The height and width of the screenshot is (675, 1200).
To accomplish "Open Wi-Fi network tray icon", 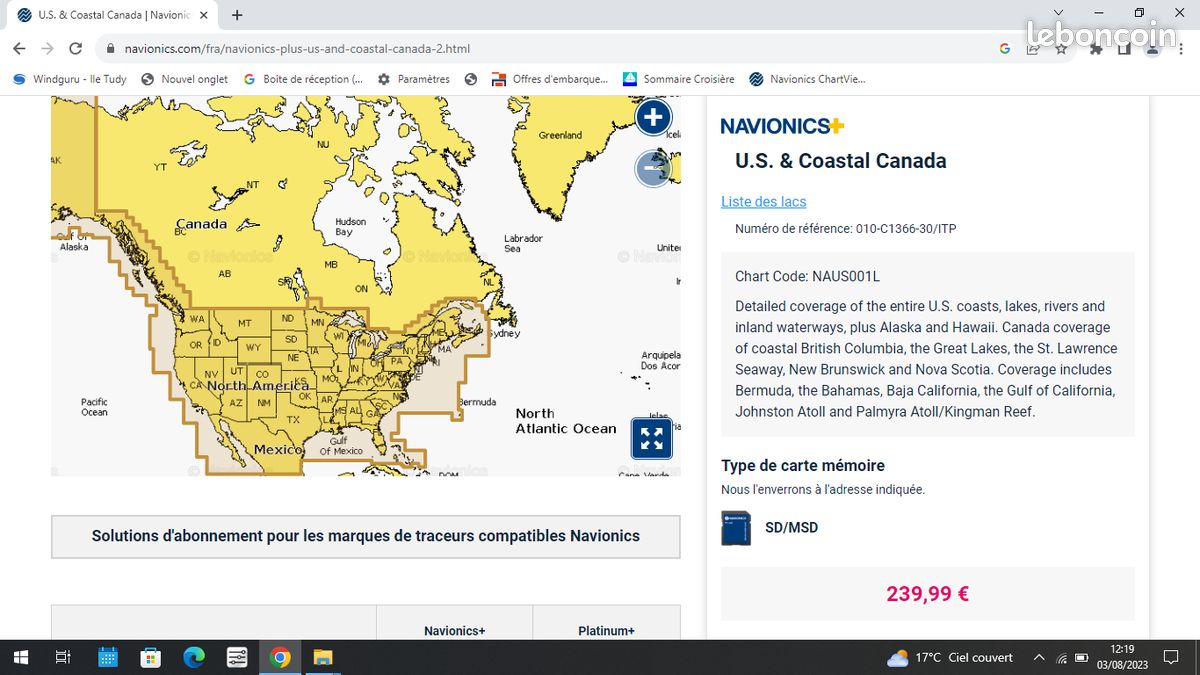I will (1060, 657).
